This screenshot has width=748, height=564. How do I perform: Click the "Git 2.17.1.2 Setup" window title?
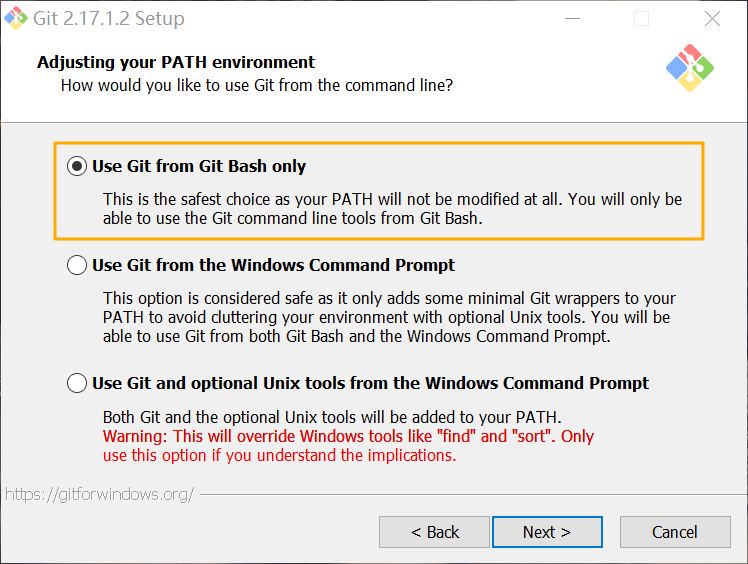[x=109, y=19]
